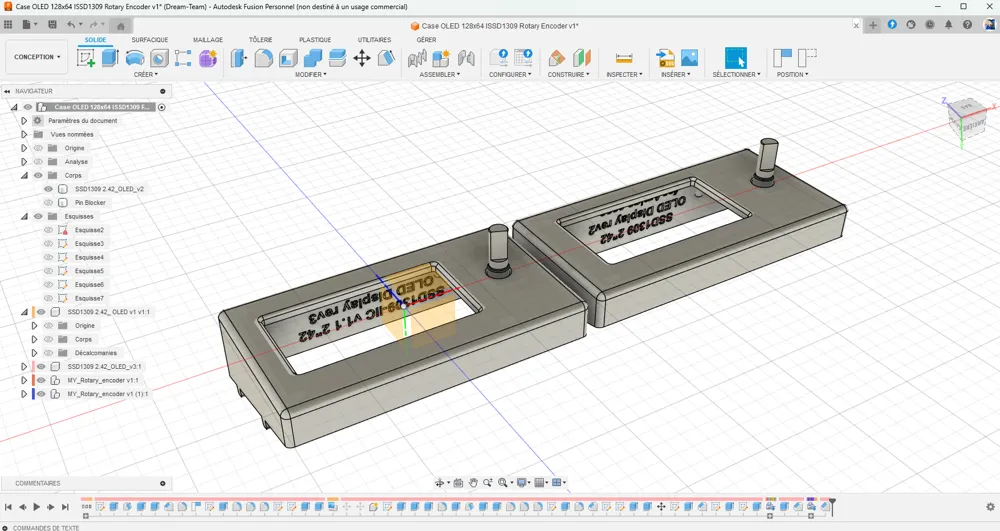The image size is (1000, 531).
Task: Open a new design tab
Action: 873,25
